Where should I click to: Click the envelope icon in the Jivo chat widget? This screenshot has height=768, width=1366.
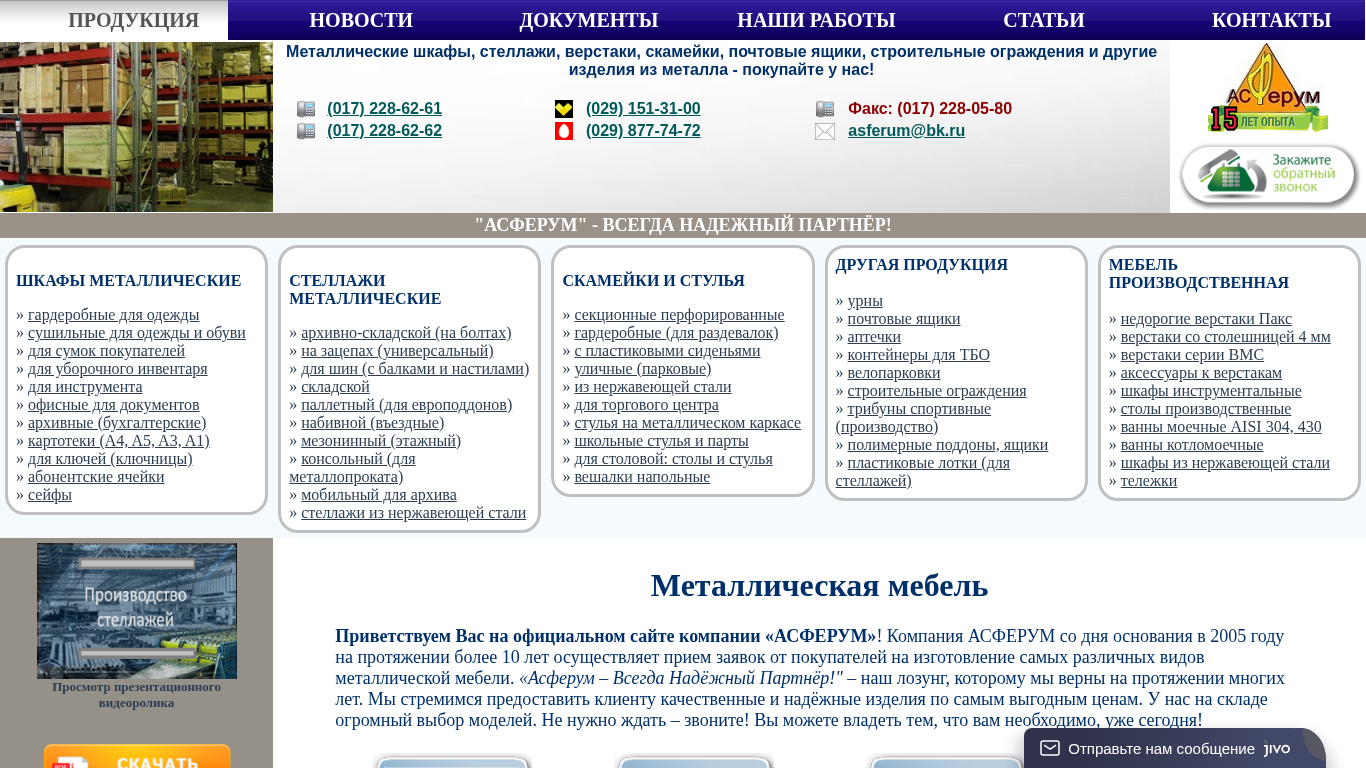tap(1049, 749)
